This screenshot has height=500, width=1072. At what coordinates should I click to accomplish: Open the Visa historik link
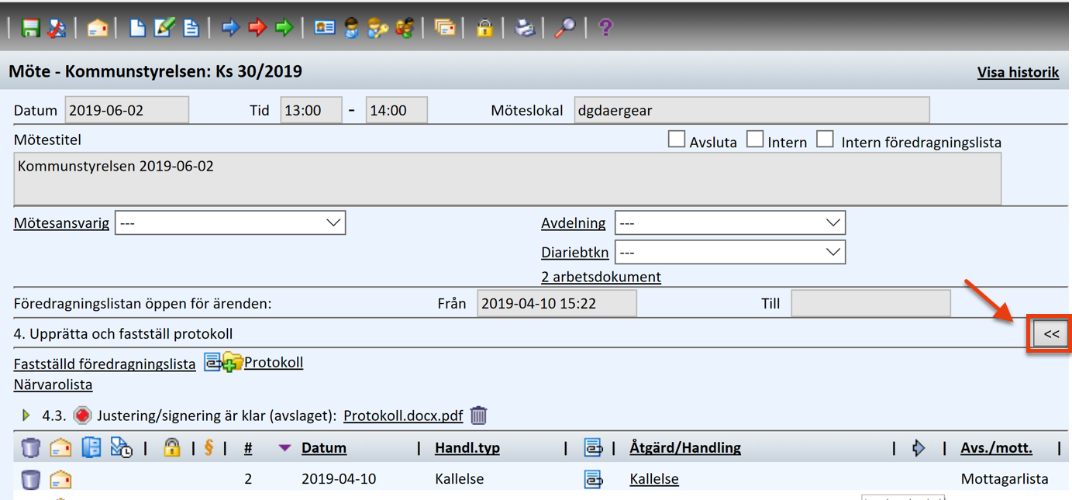[x=1018, y=73]
